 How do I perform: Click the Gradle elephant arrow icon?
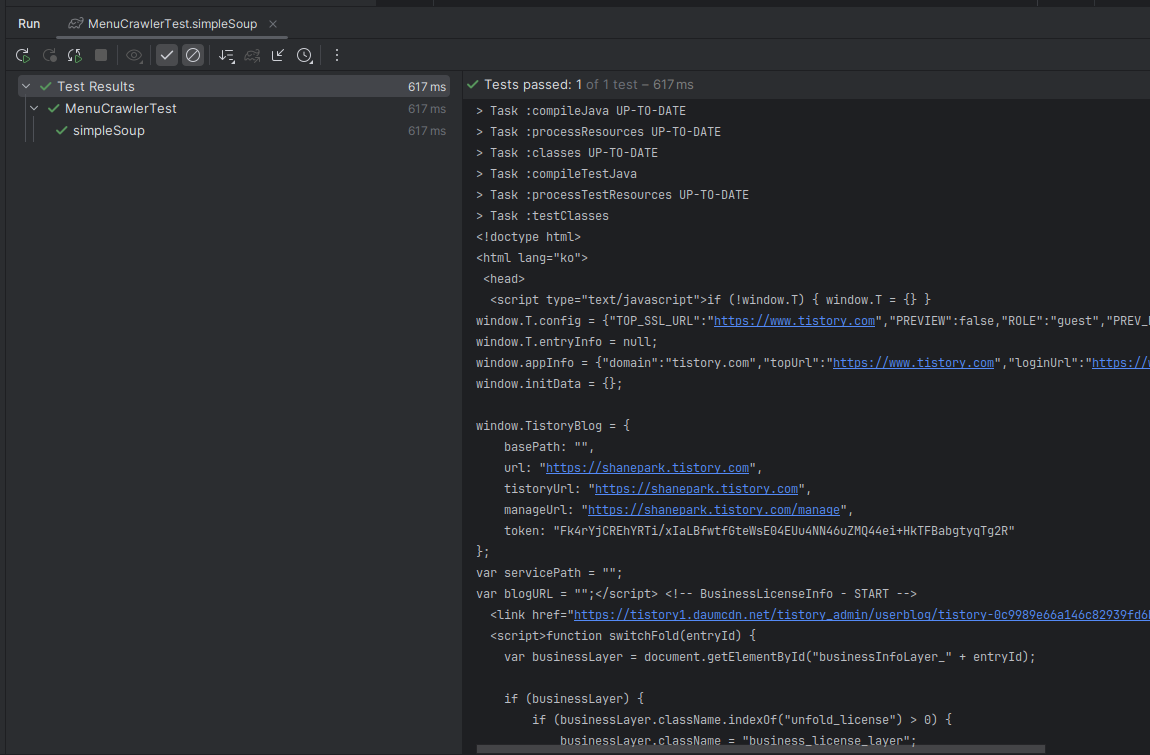click(252, 55)
